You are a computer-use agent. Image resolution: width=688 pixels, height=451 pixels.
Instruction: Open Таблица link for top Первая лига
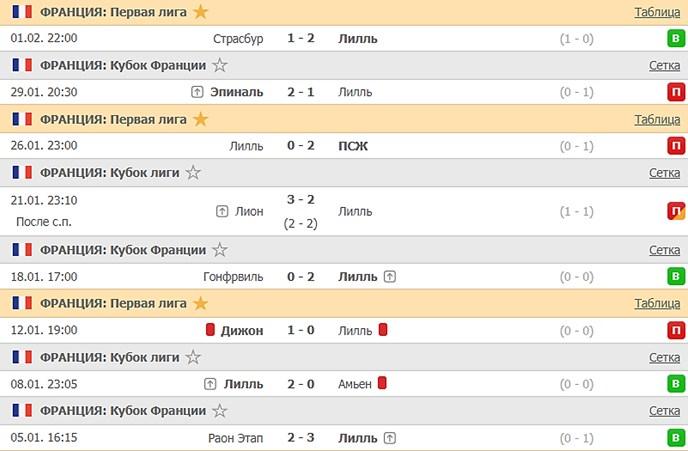[657, 12]
